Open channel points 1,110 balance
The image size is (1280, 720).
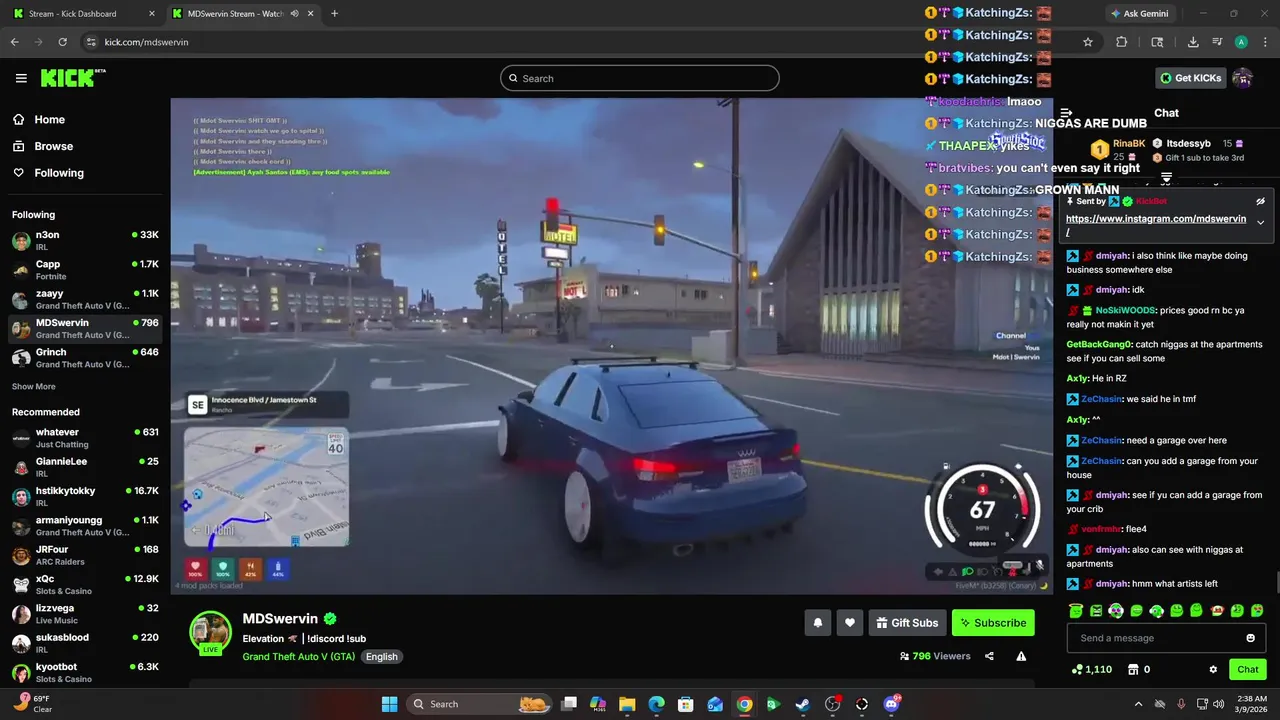pos(1091,669)
